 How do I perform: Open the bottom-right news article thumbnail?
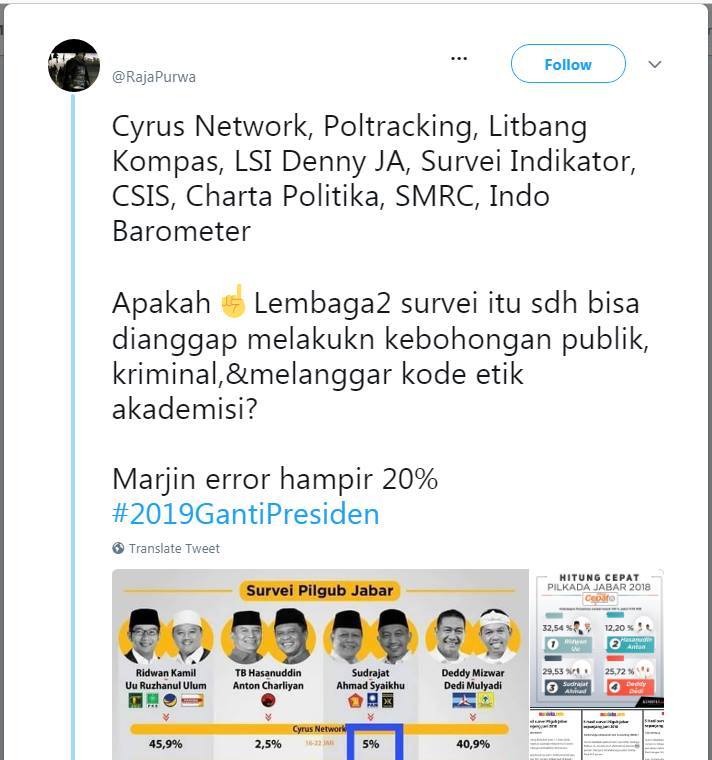653,735
